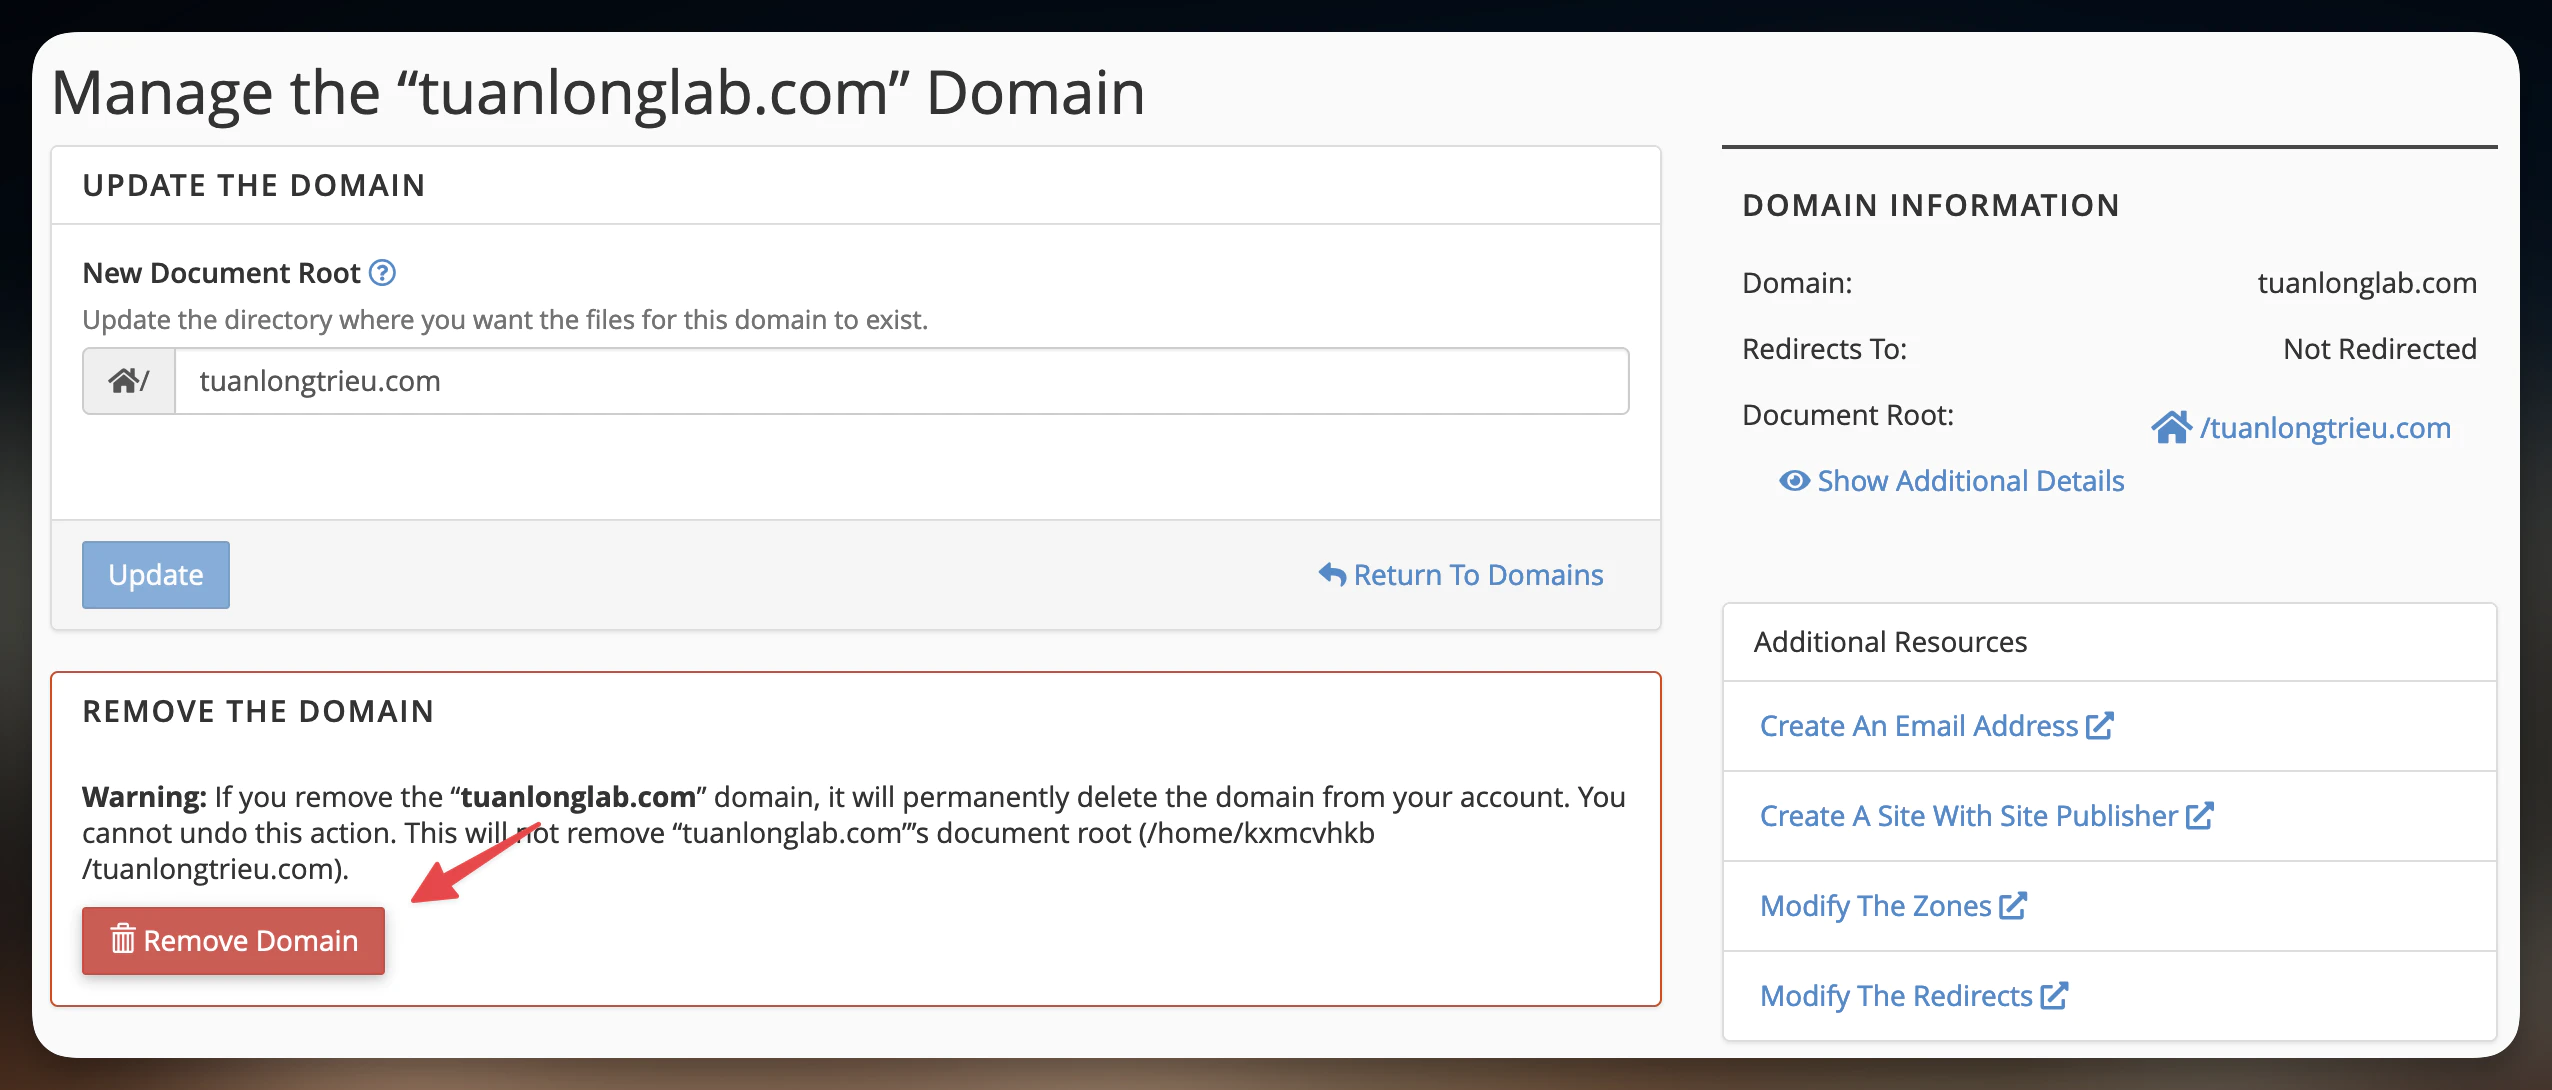Click the trash can icon on Remove Domain
The height and width of the screenshot is (1090, 2552).
[x=122, y=940]
